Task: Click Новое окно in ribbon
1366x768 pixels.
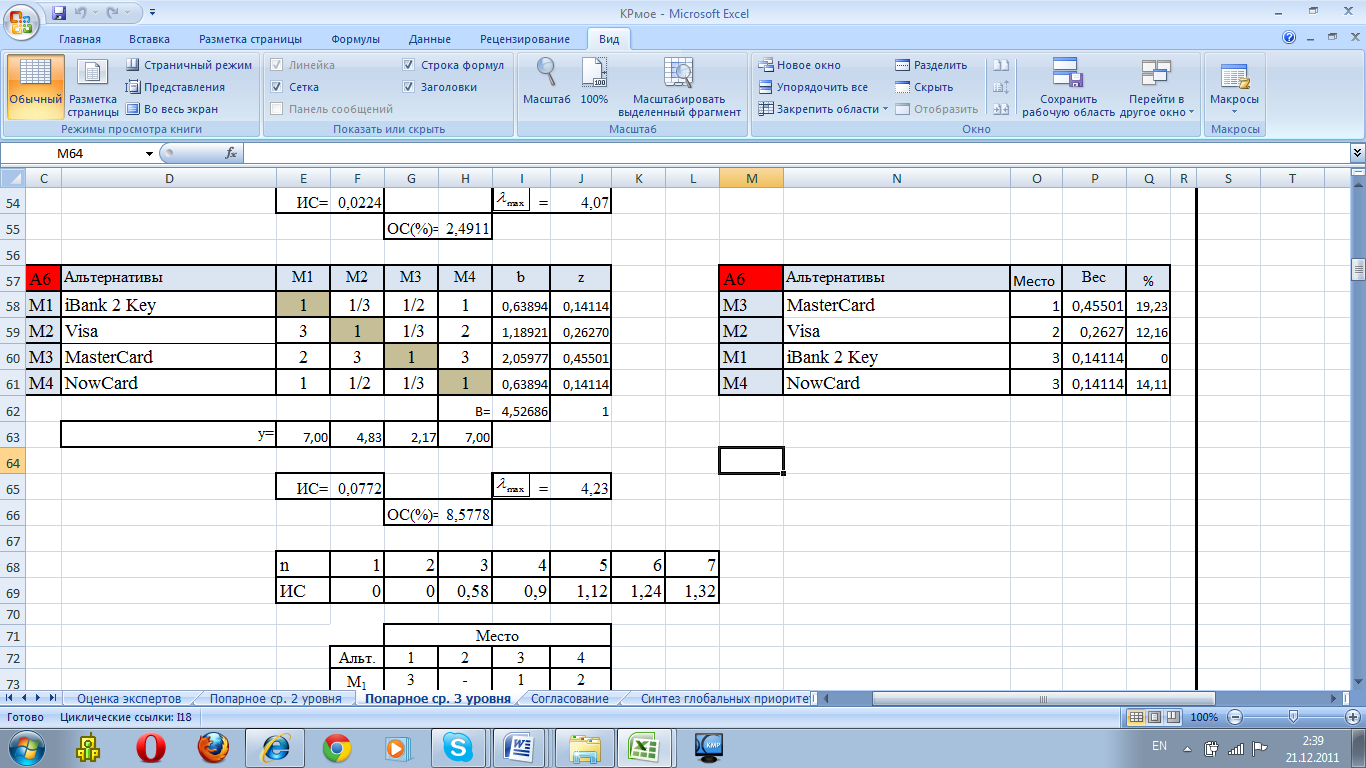Action: tap(799, 65)
